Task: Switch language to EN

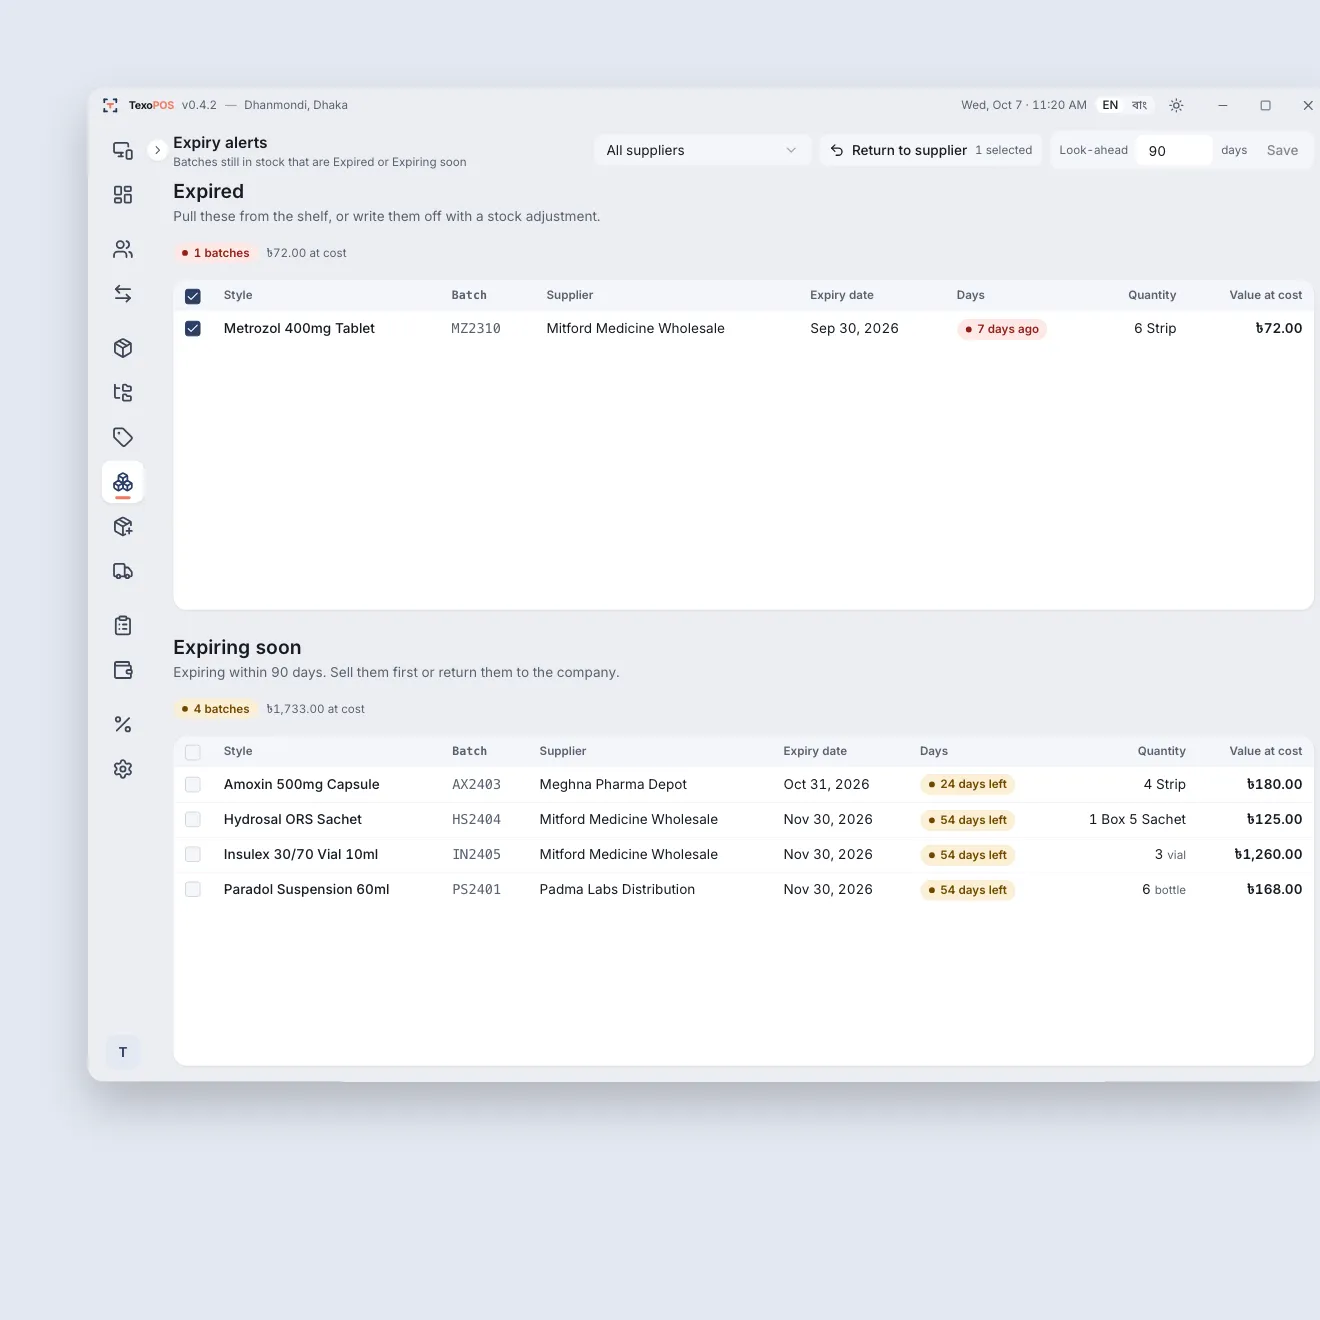Action: pos(1110,105)
